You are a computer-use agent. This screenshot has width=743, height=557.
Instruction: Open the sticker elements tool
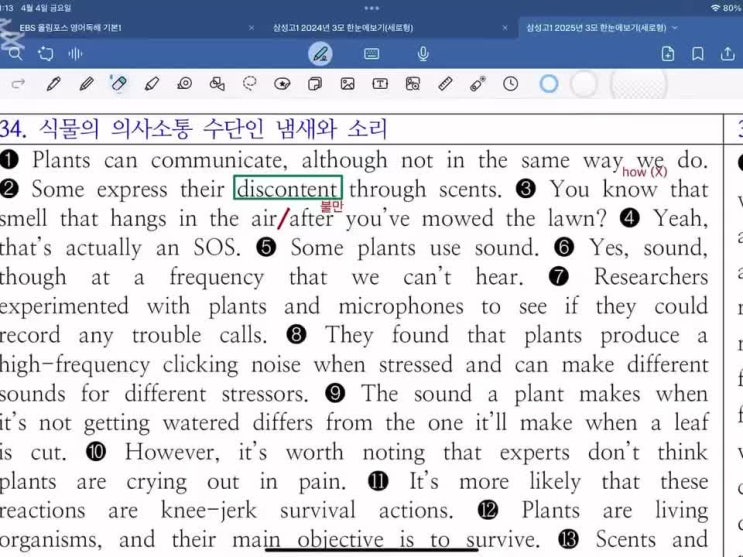click(282, 84)
